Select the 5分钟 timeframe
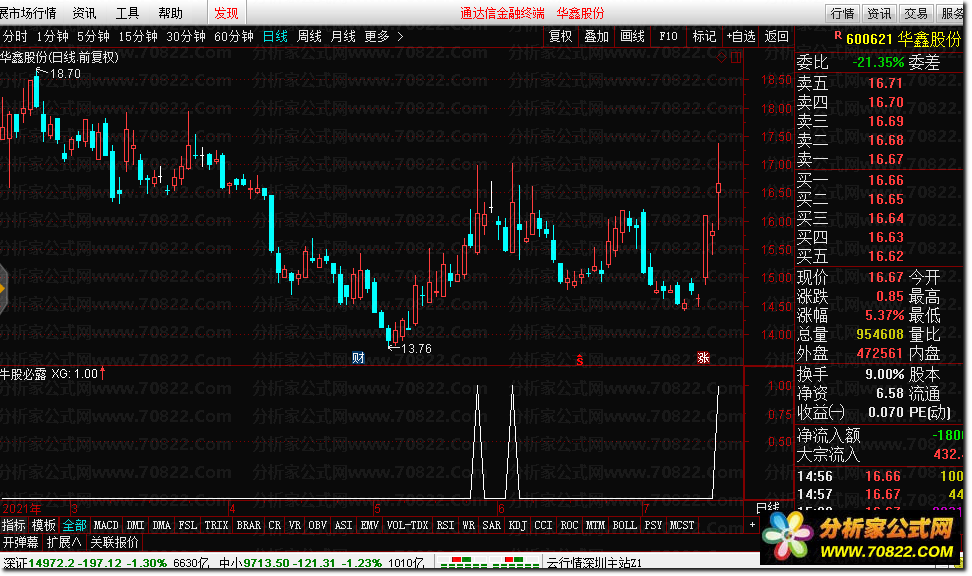Viewport: 972px width, 576px height. point(94,37)
